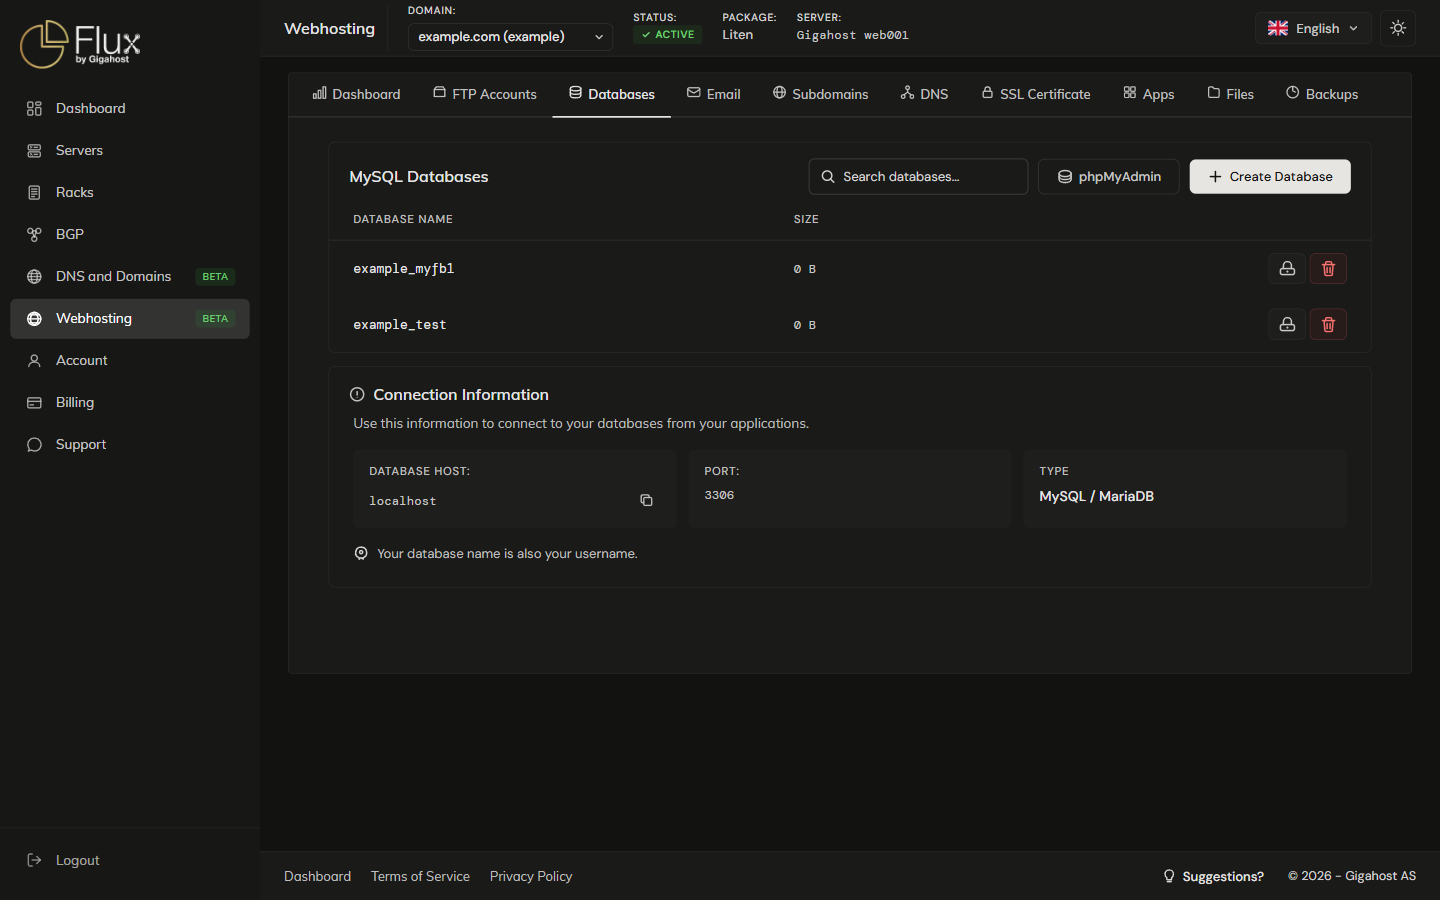Image resolution: width=1440 pixels, height=900 pixels.
Task: Open BGP in the sidebar
Action: (x=130, y=235)
